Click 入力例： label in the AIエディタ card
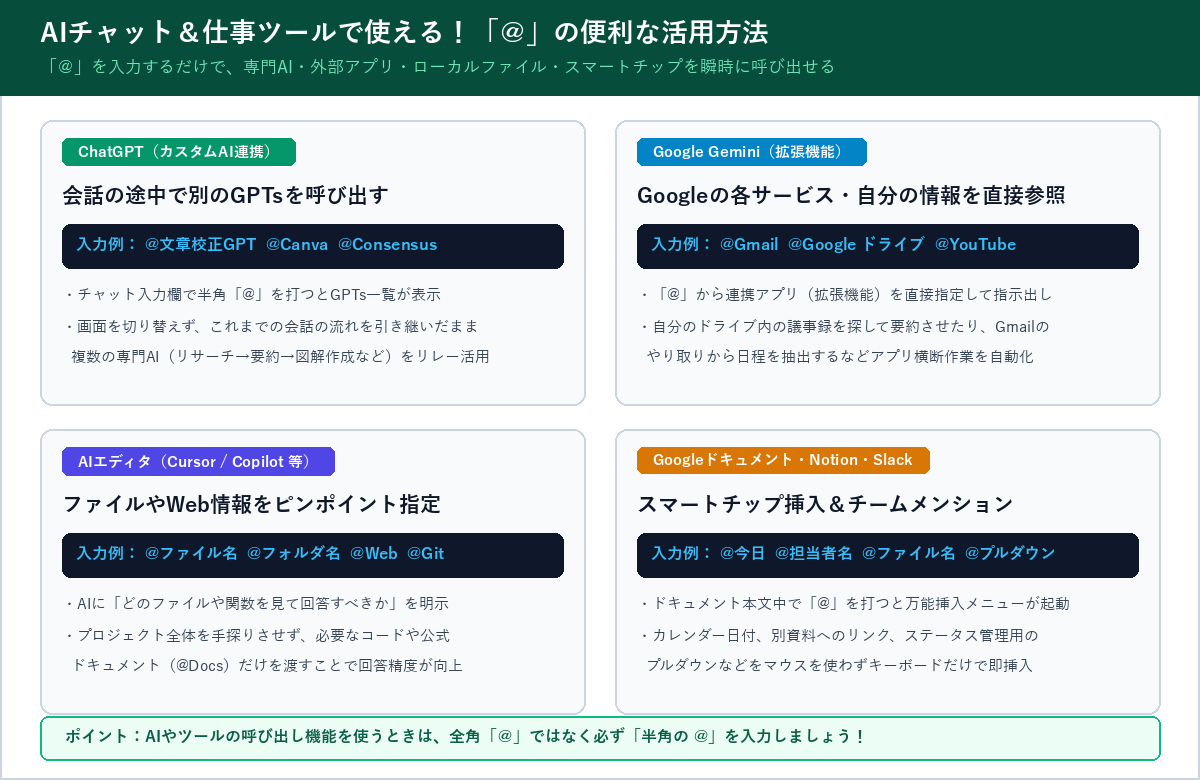Viewport: 1200px width, 780px height. point(107,554)
